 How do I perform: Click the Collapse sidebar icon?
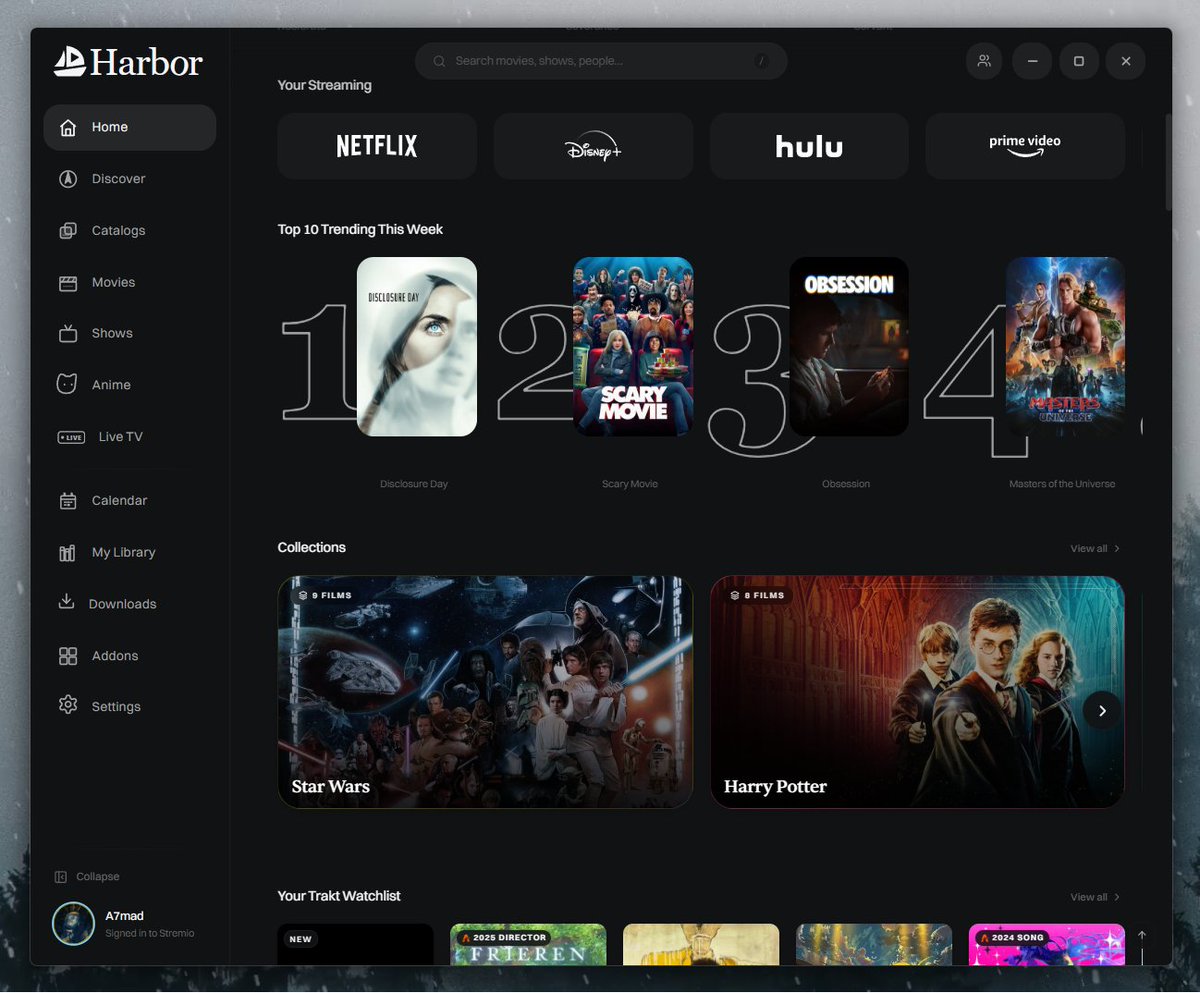[x=61, y=877]
